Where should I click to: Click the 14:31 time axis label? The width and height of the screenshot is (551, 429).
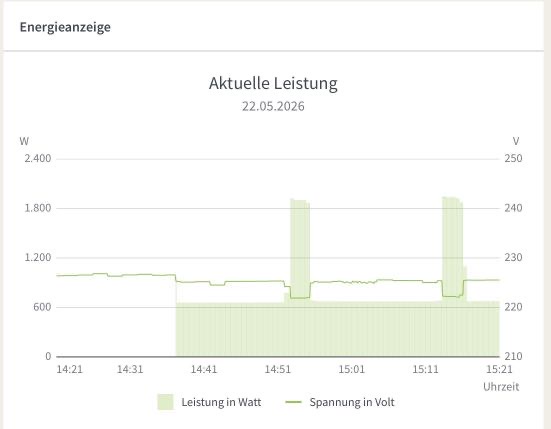130,369
